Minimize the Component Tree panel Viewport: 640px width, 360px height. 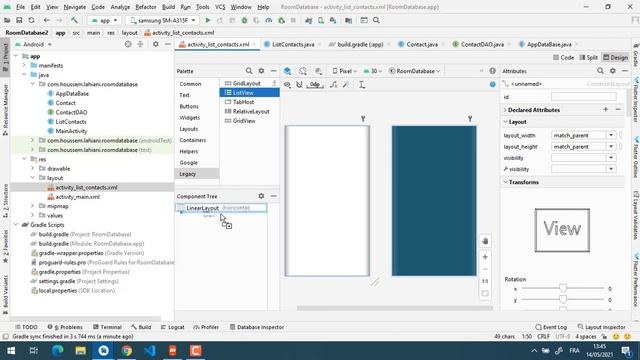click(x=273, y=196)
